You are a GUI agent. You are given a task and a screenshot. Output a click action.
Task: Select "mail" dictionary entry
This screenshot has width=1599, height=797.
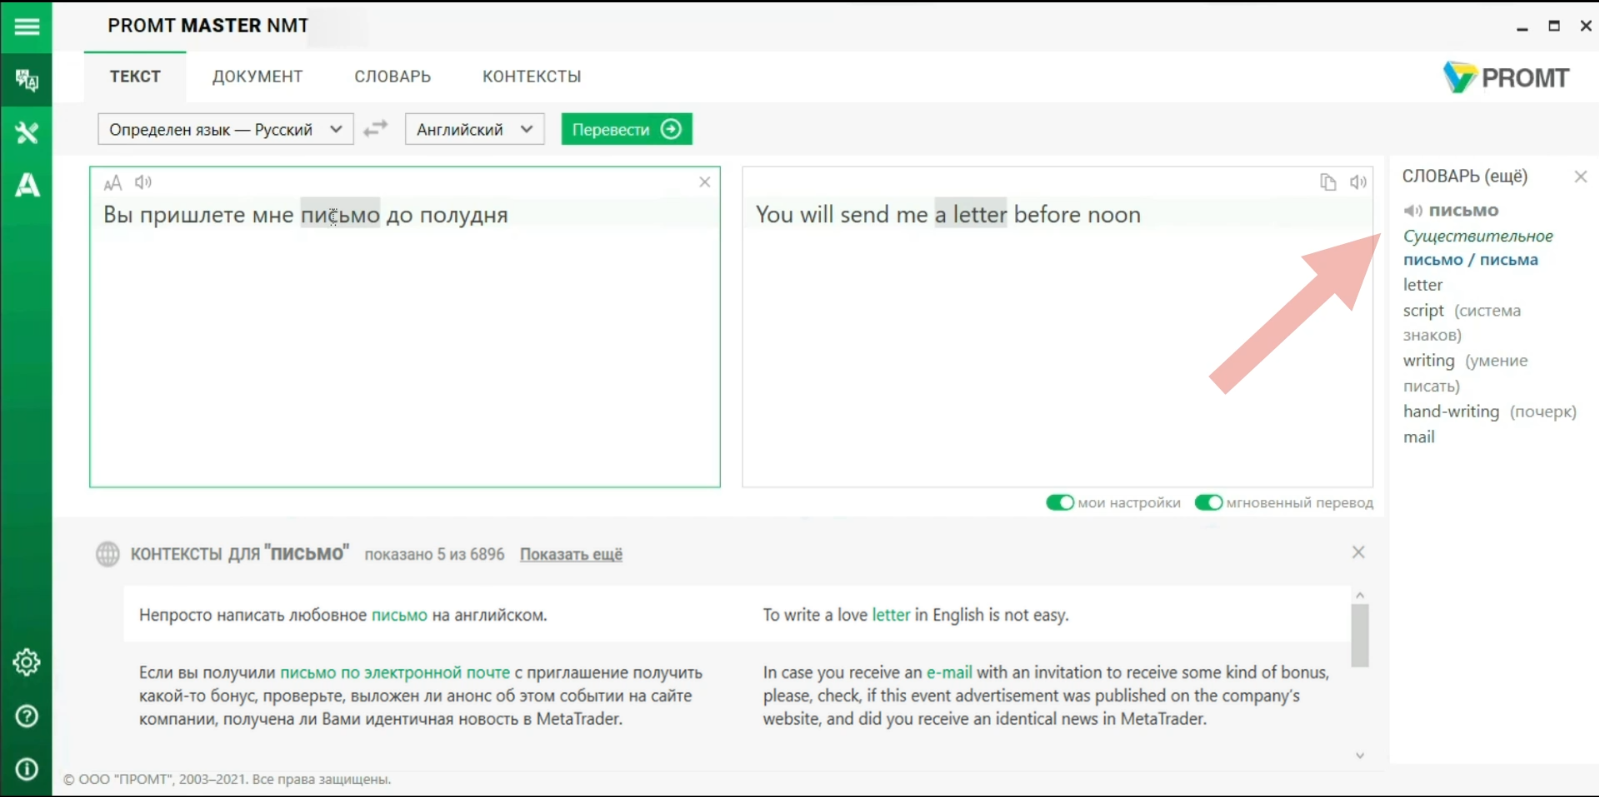pos(1419,437)
